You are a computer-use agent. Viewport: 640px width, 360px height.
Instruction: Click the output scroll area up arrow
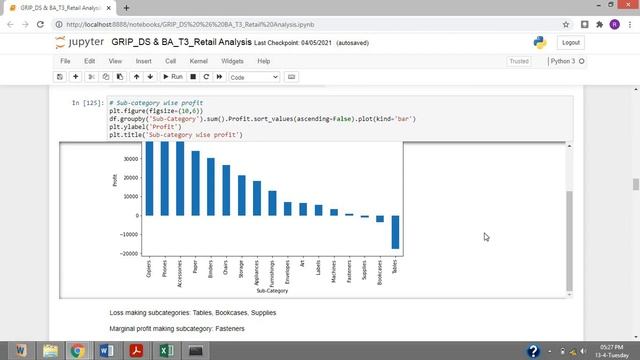click(569, 146)
